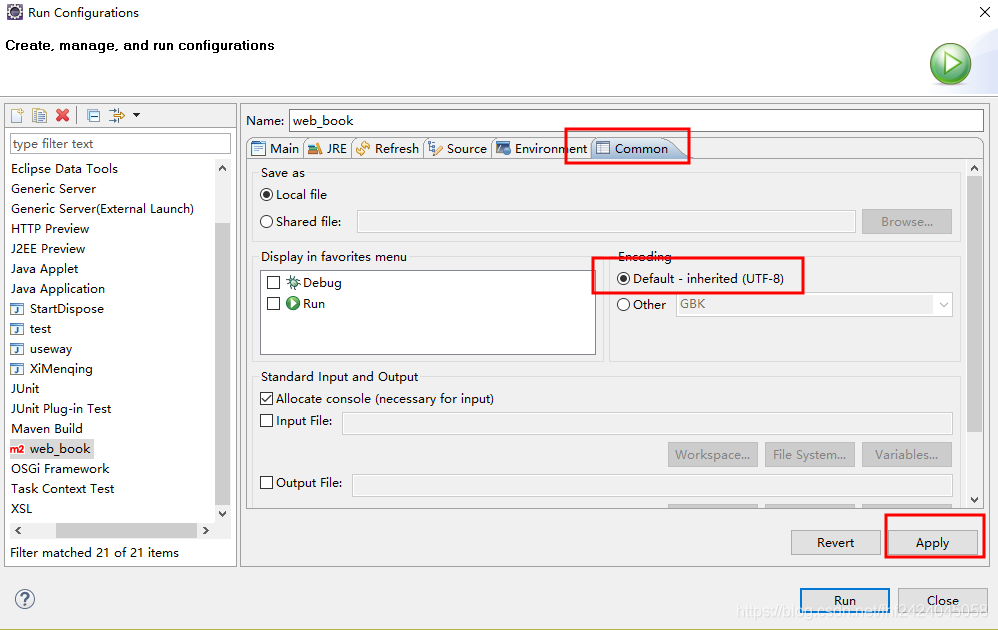The image size is (998, 630).
Task: Click Common tab's vertical scrollbar down arrow
Action: tap(974, 500)
